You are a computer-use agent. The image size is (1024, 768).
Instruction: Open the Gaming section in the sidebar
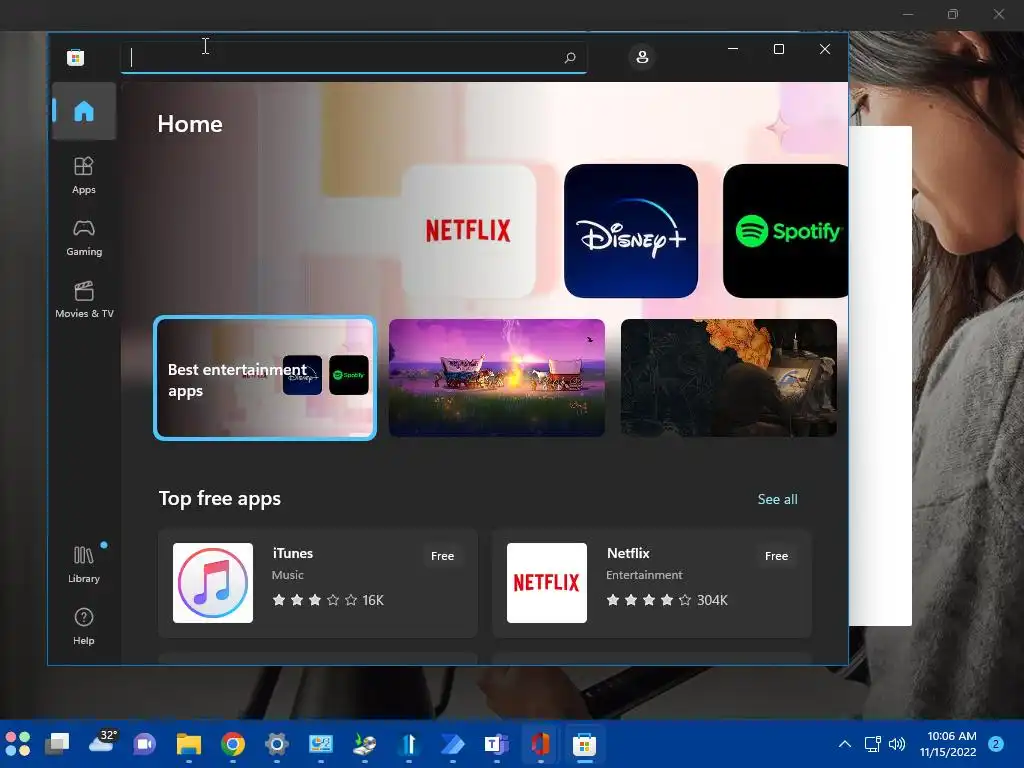[84, 238]
